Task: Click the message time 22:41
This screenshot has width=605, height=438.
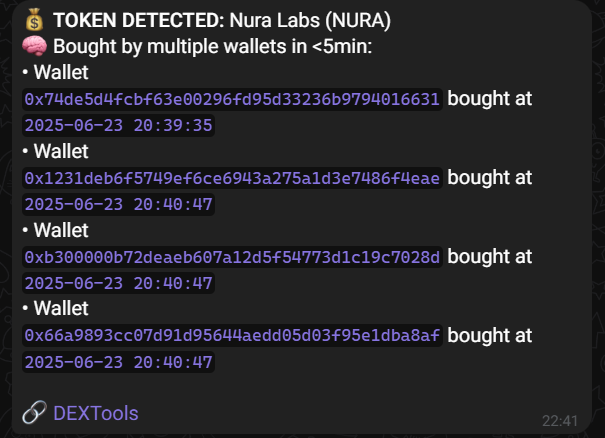Action: click(x=559, y=421)
